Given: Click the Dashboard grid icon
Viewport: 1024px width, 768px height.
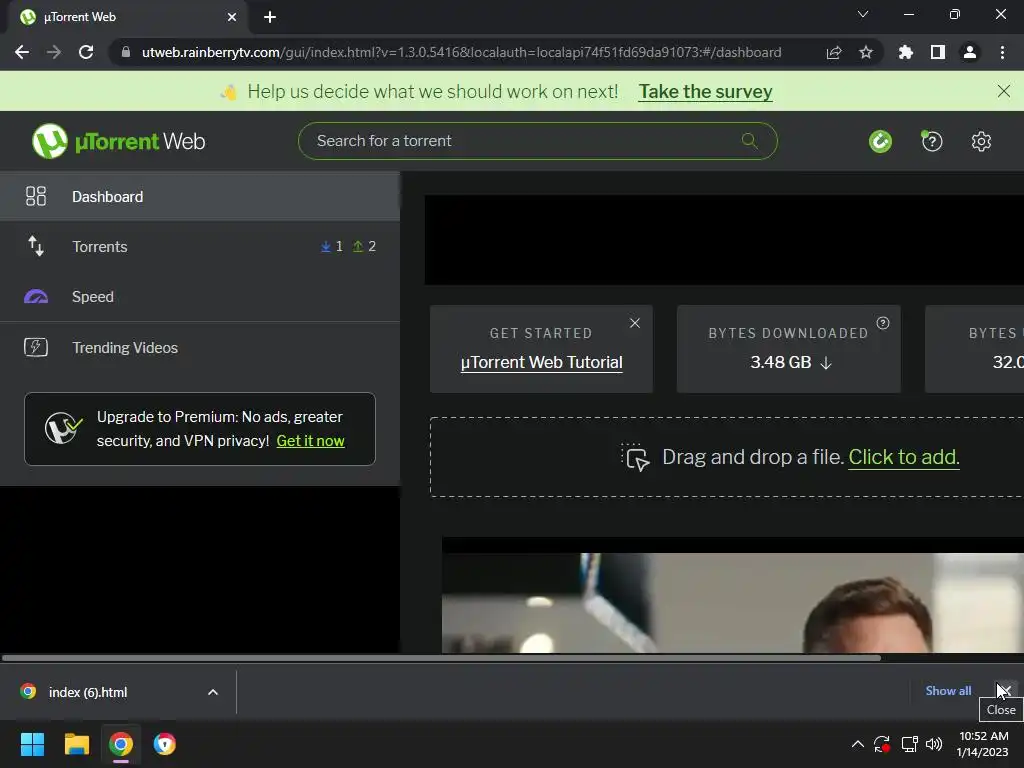Looking at the screenshot, I should (36, 196).
